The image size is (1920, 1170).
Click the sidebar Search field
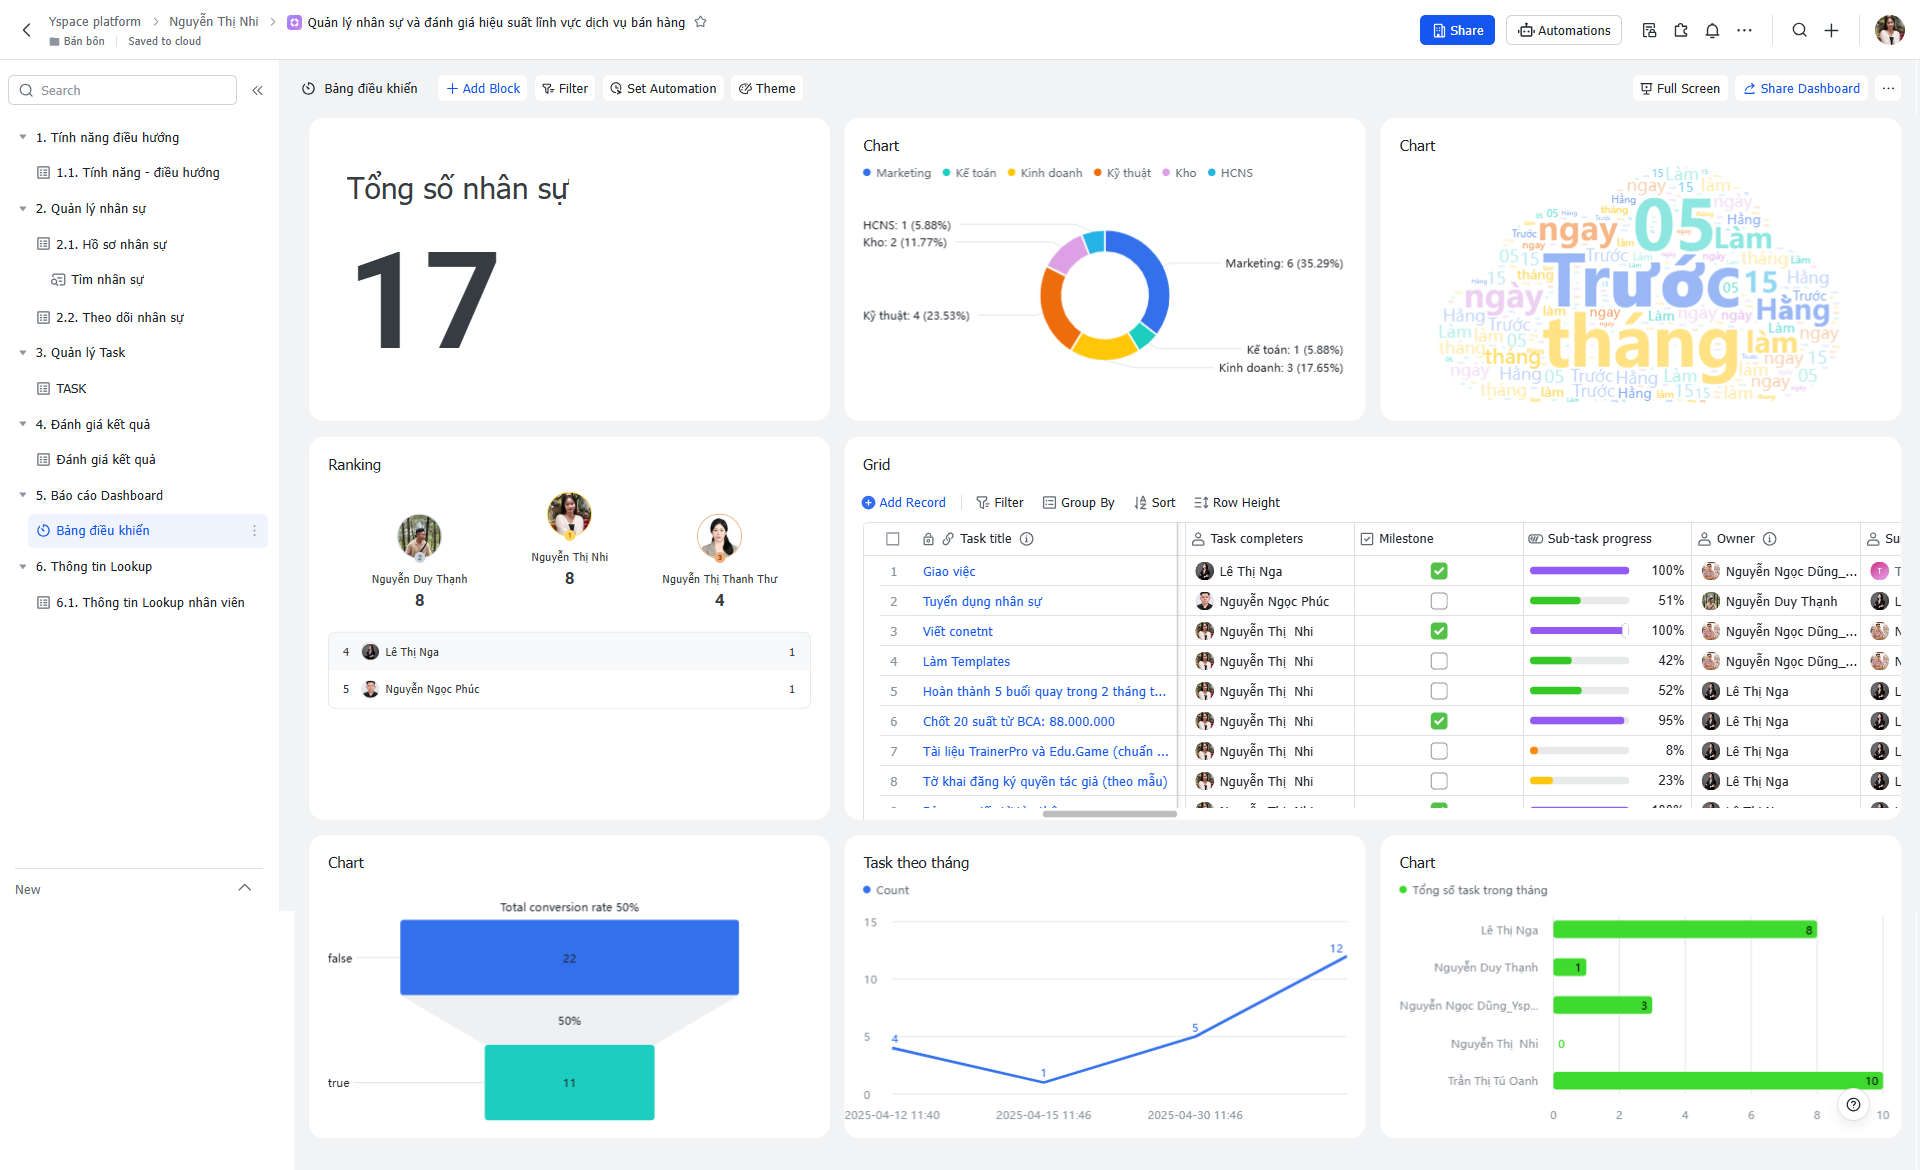pyautogui.click(x=123, y=90)
